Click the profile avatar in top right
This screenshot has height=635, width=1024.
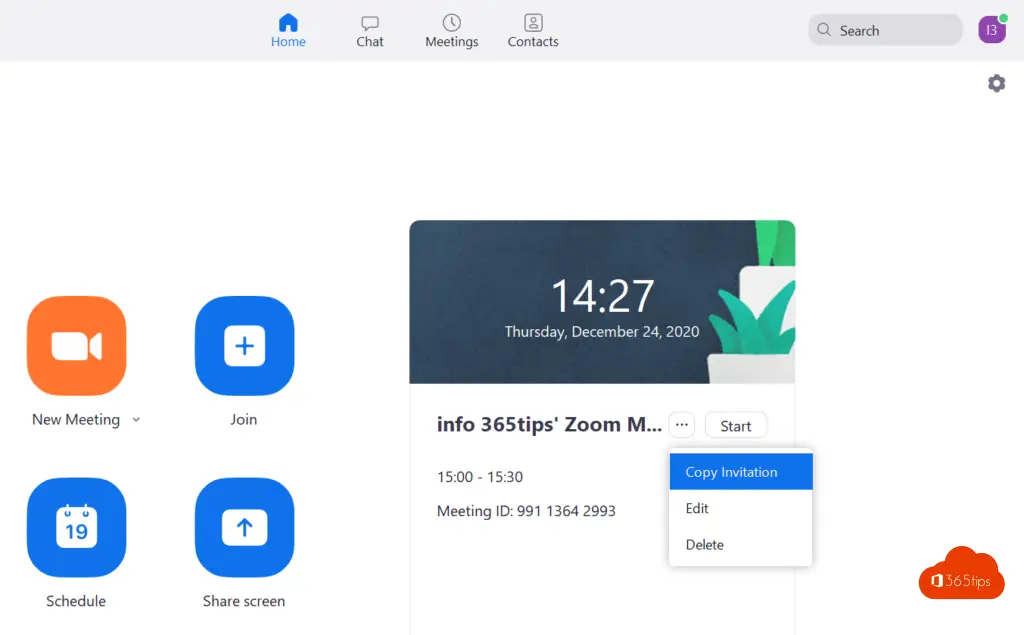pyautogui.click(x=991, y=30)
